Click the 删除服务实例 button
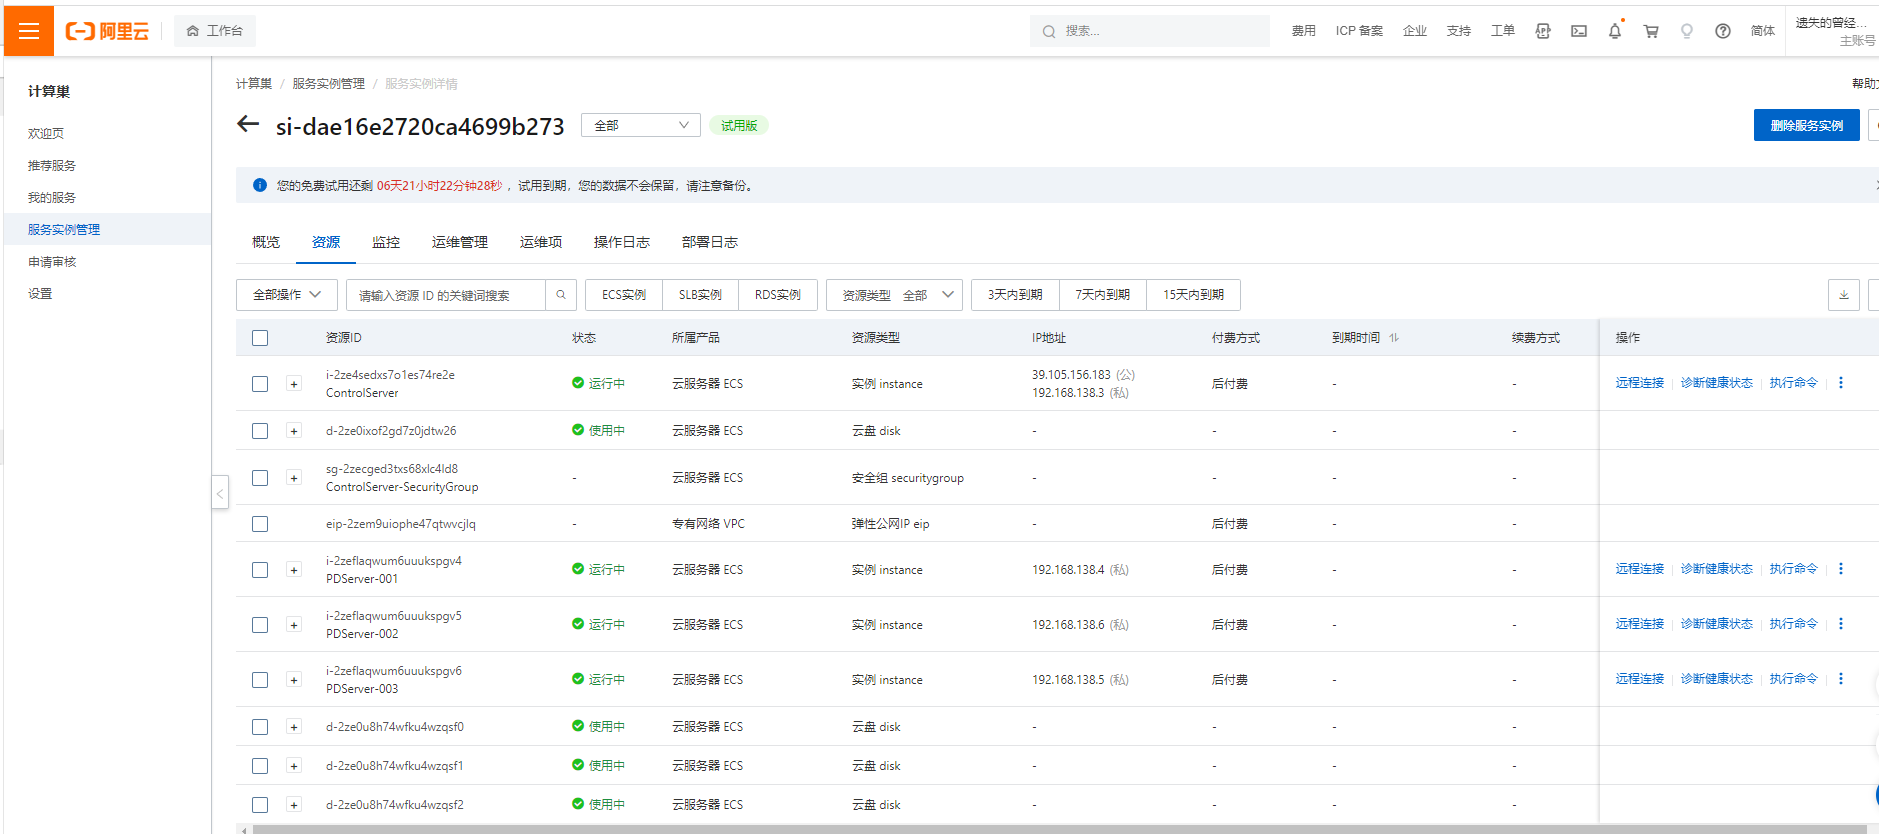 coord(1807,125)
